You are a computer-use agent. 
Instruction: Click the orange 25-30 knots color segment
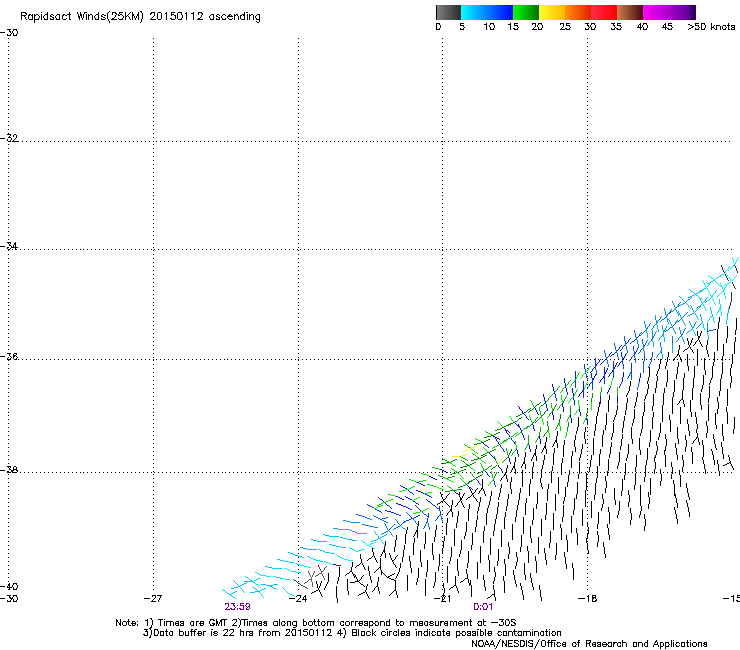pos(578,12)
